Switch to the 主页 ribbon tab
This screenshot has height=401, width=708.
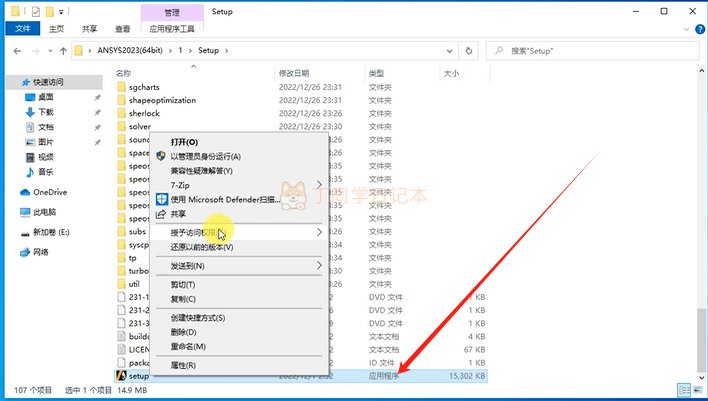click(56, 28)
